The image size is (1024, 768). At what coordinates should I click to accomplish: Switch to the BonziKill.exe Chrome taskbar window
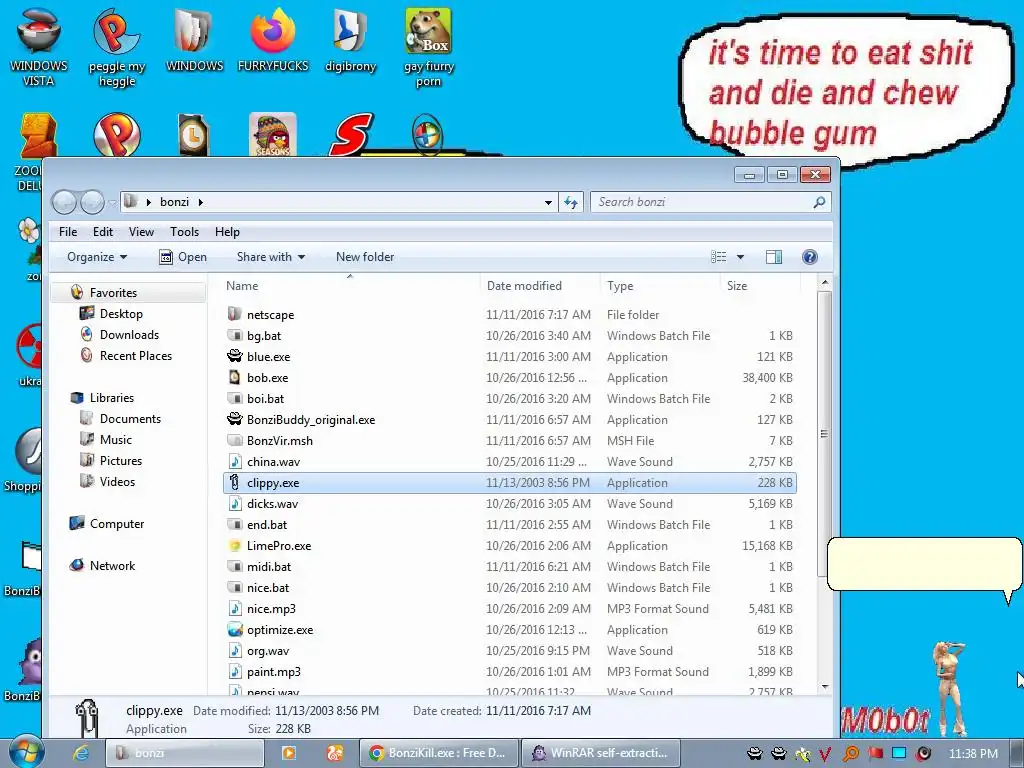(x=439, y=753)
